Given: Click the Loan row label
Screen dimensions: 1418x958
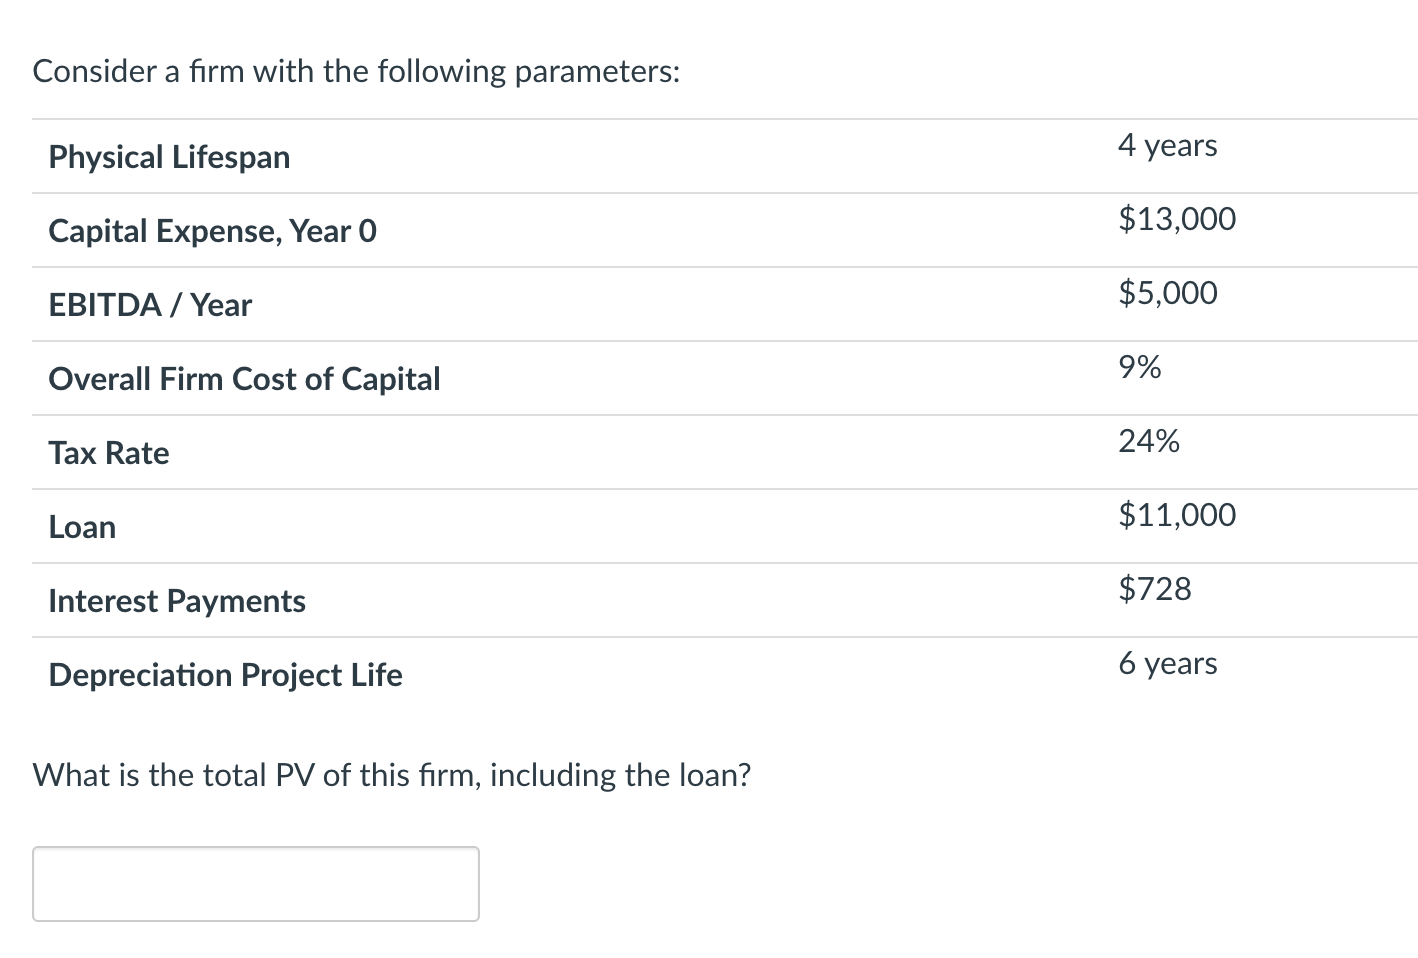Looking at the screenshot, I should (x=81, y=526).
